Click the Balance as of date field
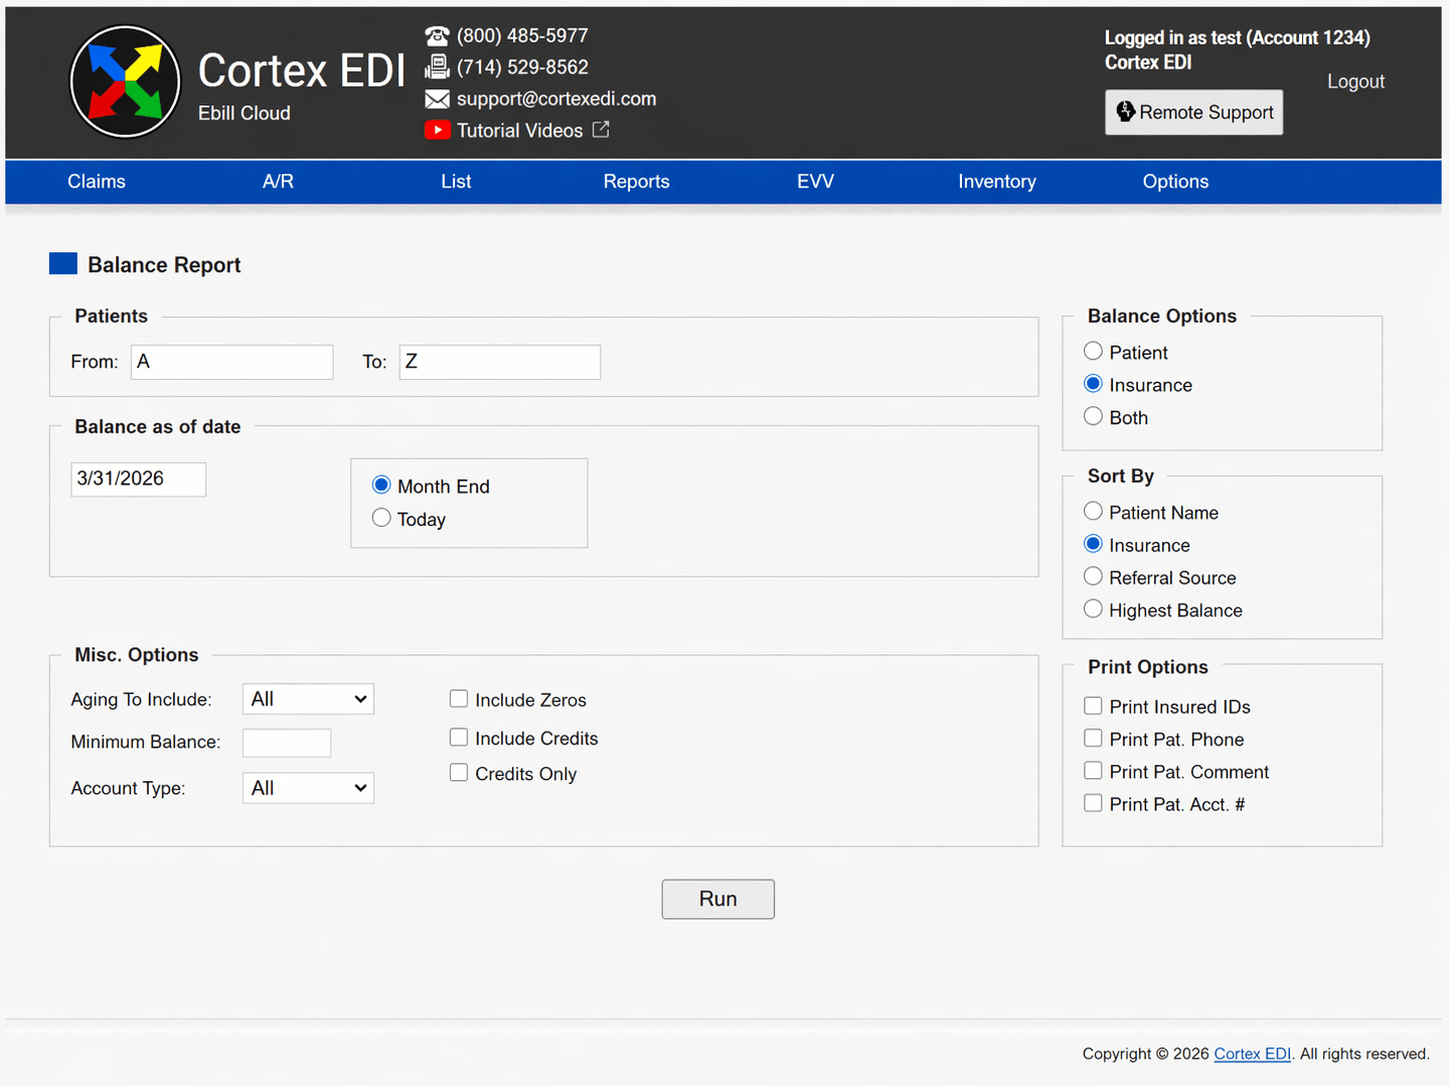 click(138, 479)
